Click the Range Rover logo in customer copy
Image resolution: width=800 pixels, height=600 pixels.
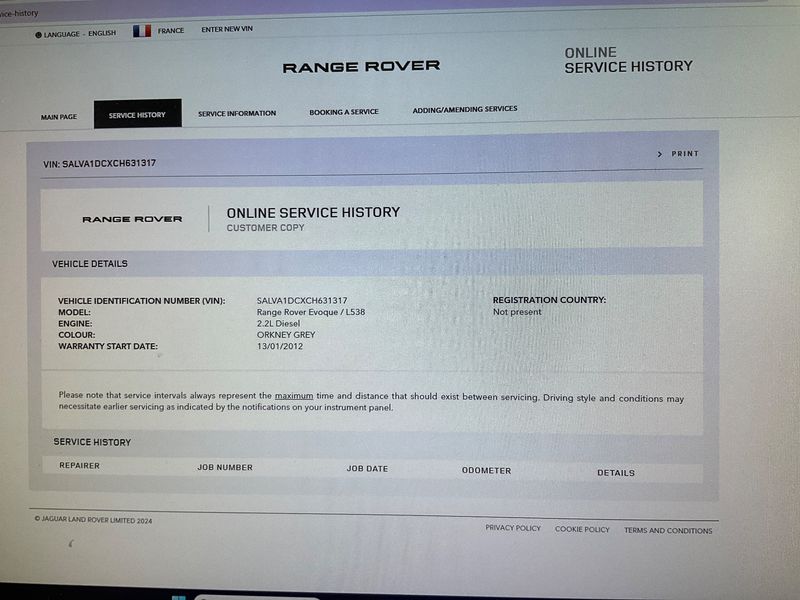click(x=132, y=219)
